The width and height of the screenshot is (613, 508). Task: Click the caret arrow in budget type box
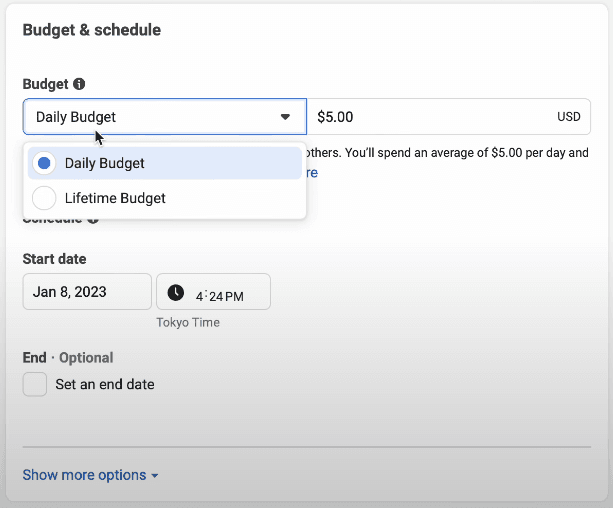tap(285, 117)
